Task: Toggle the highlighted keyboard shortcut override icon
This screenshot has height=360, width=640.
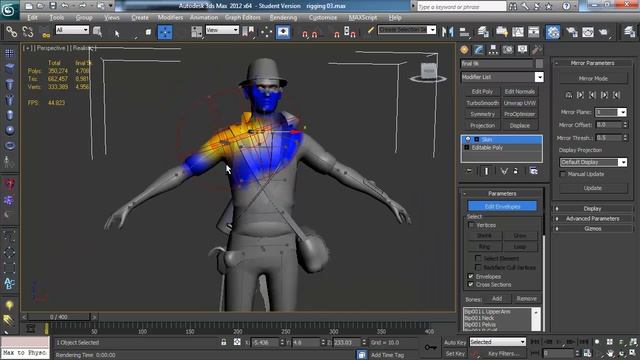Action: point(283,32)
